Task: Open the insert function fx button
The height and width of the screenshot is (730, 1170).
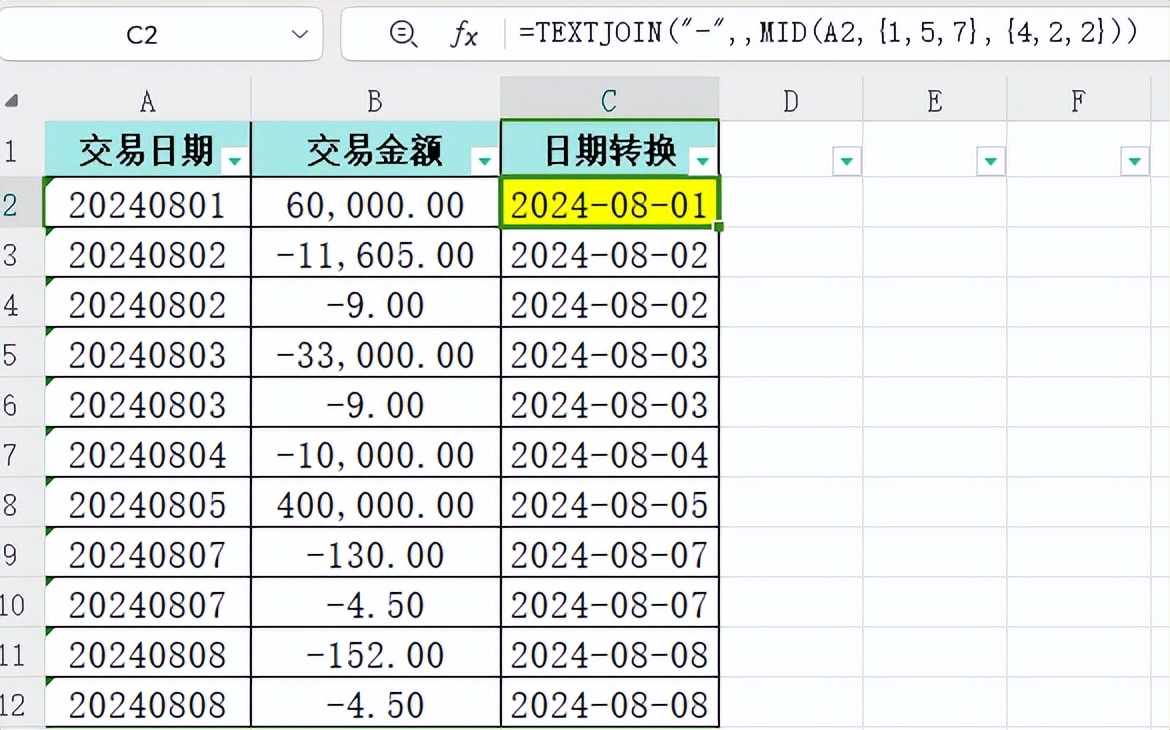Action: [463, 34]
